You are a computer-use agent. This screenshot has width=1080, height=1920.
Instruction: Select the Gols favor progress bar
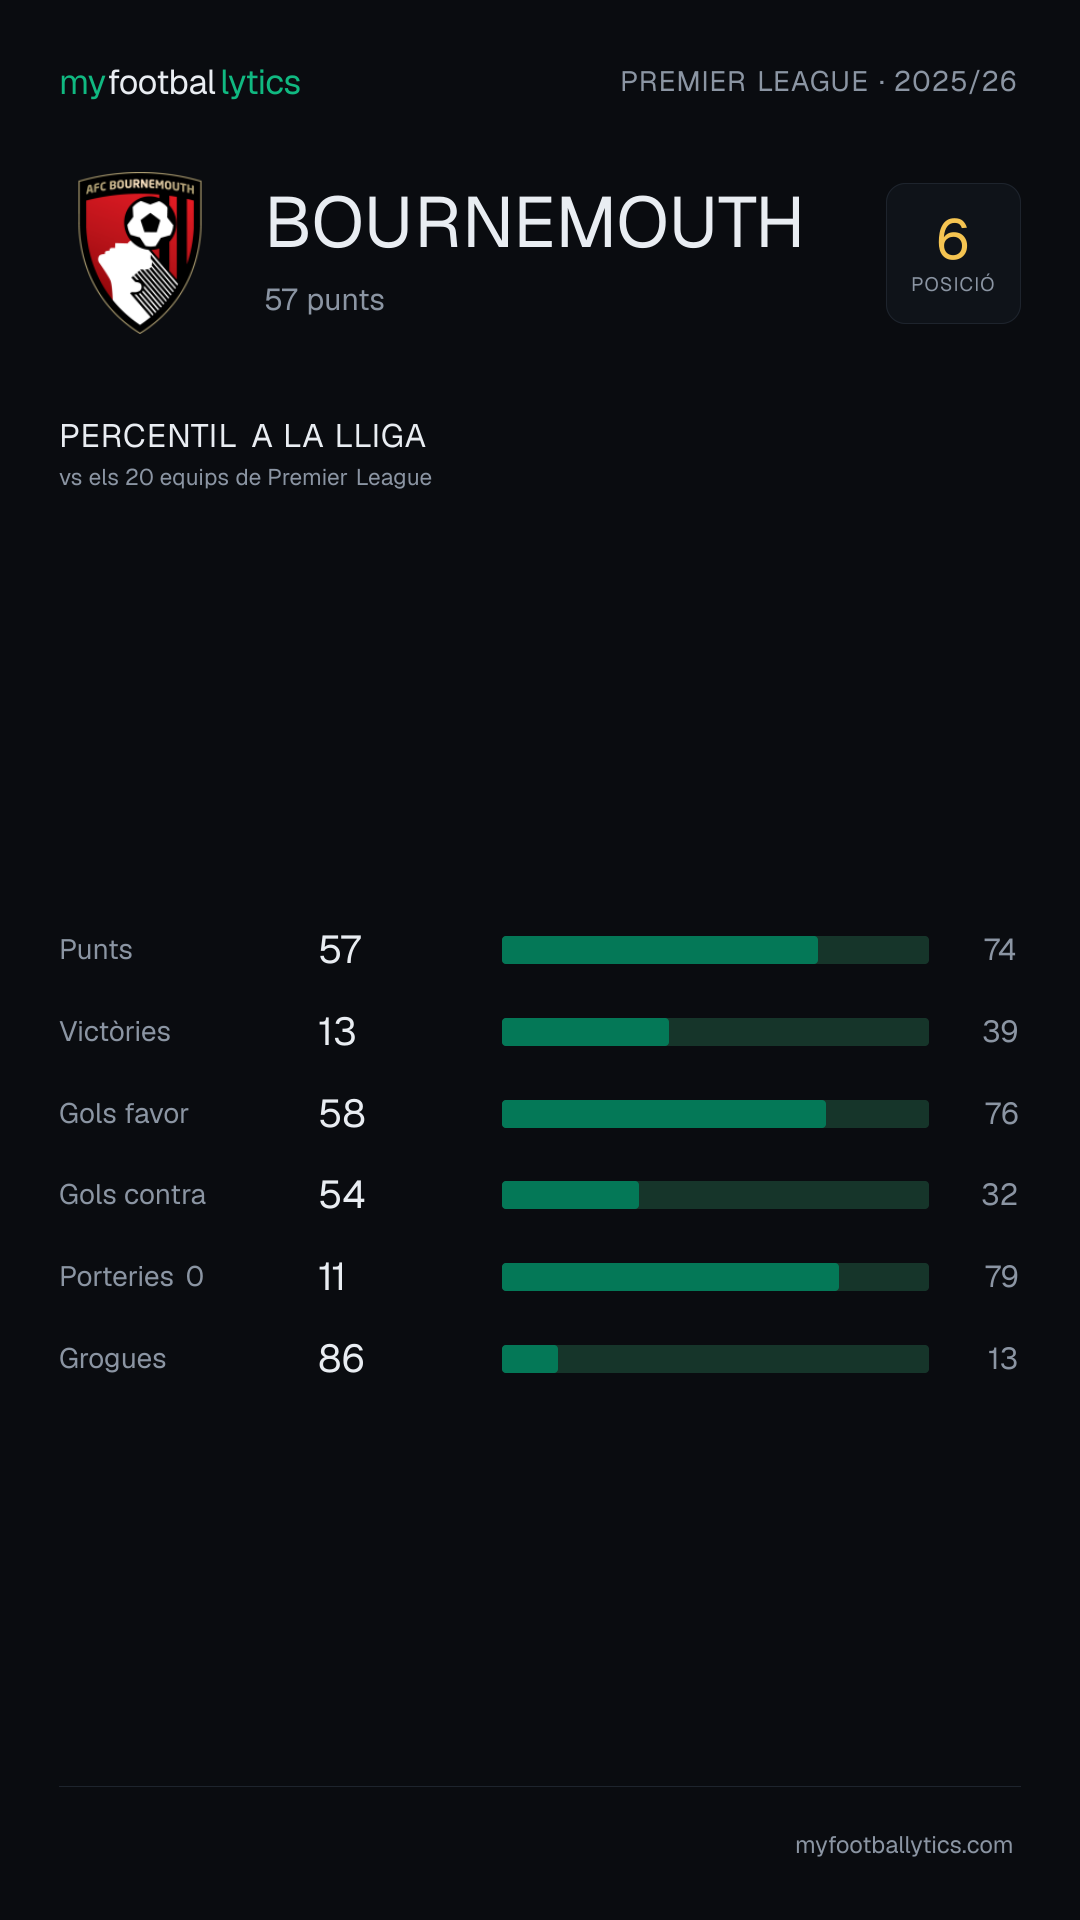pos(715,1114)
